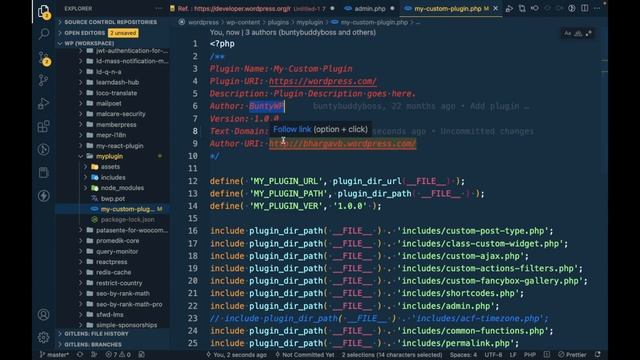Click myplugin in breadcrumb path
640x360 pixels.
tap(309, 22)
